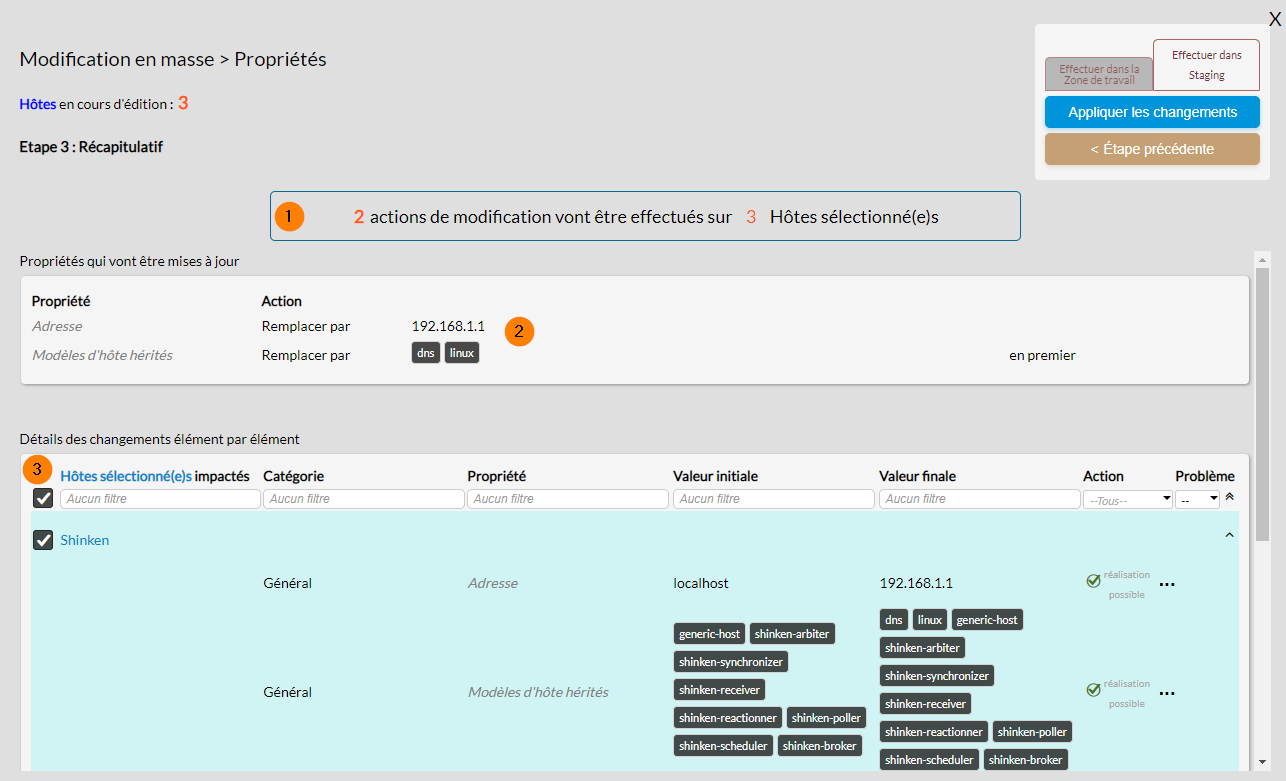This screenshot has width=1286, height=781.
Task: Click the vertical scrollbar on the right
Action: click(x=1262, y=400)
